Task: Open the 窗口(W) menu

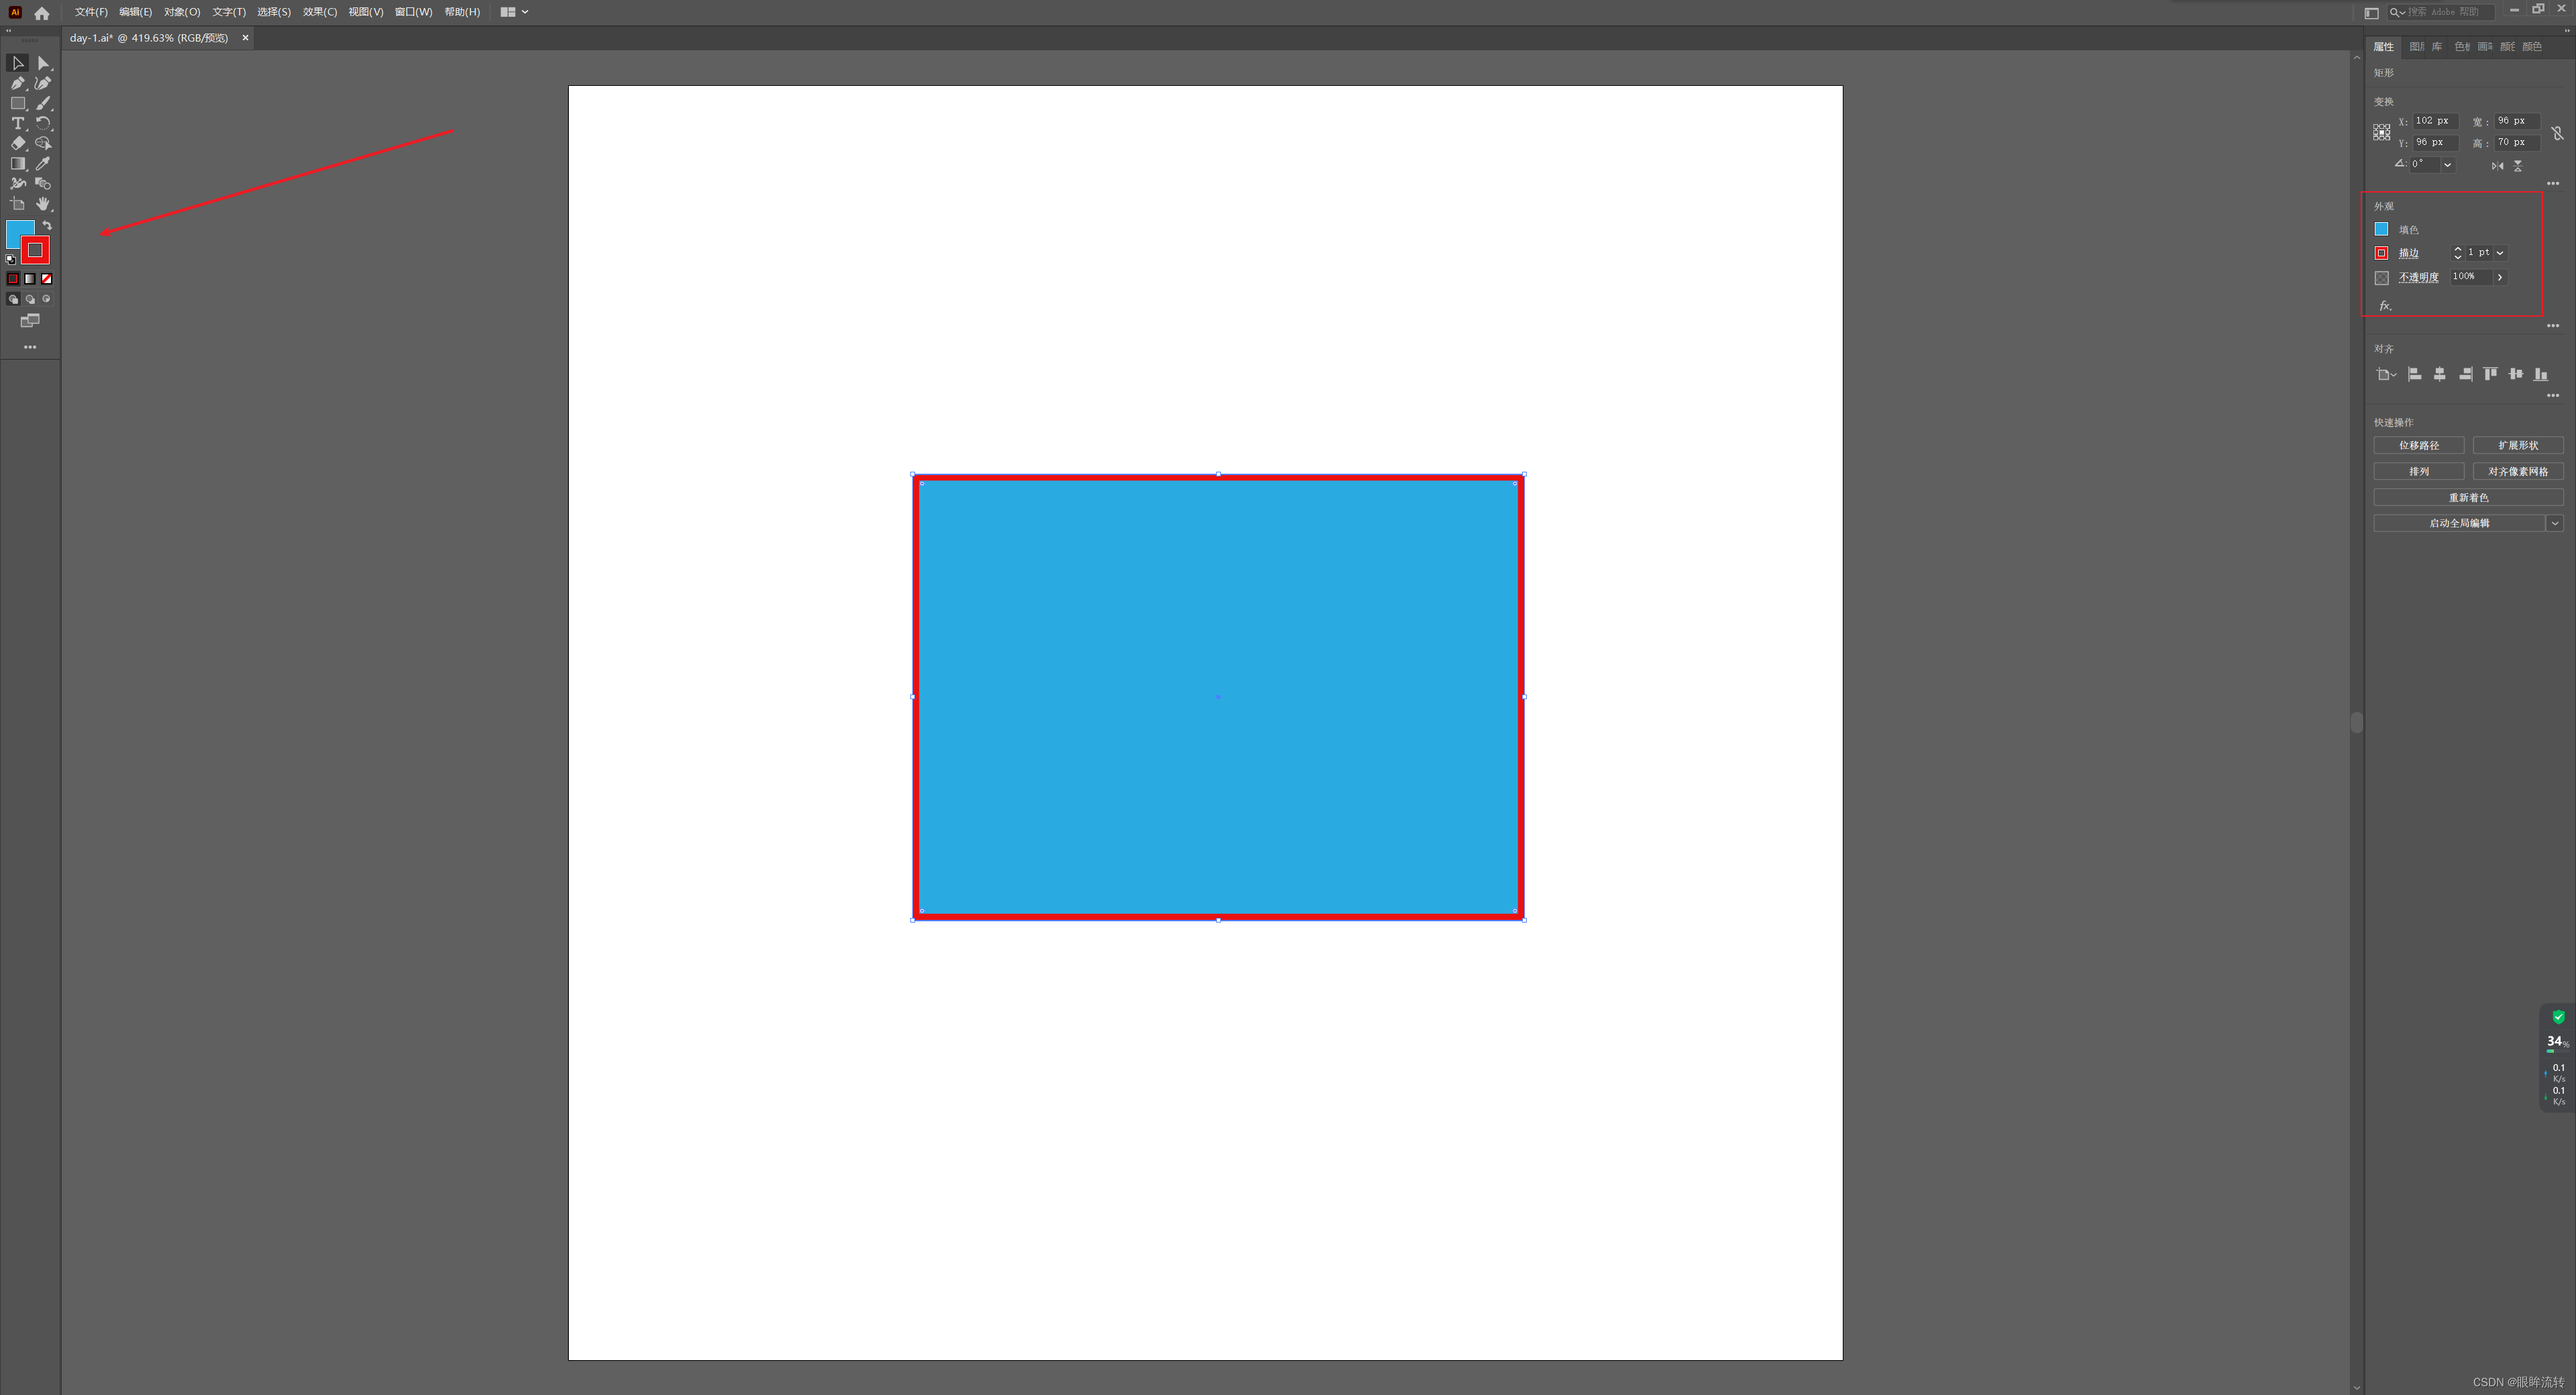Action: (x=413, y=12)
